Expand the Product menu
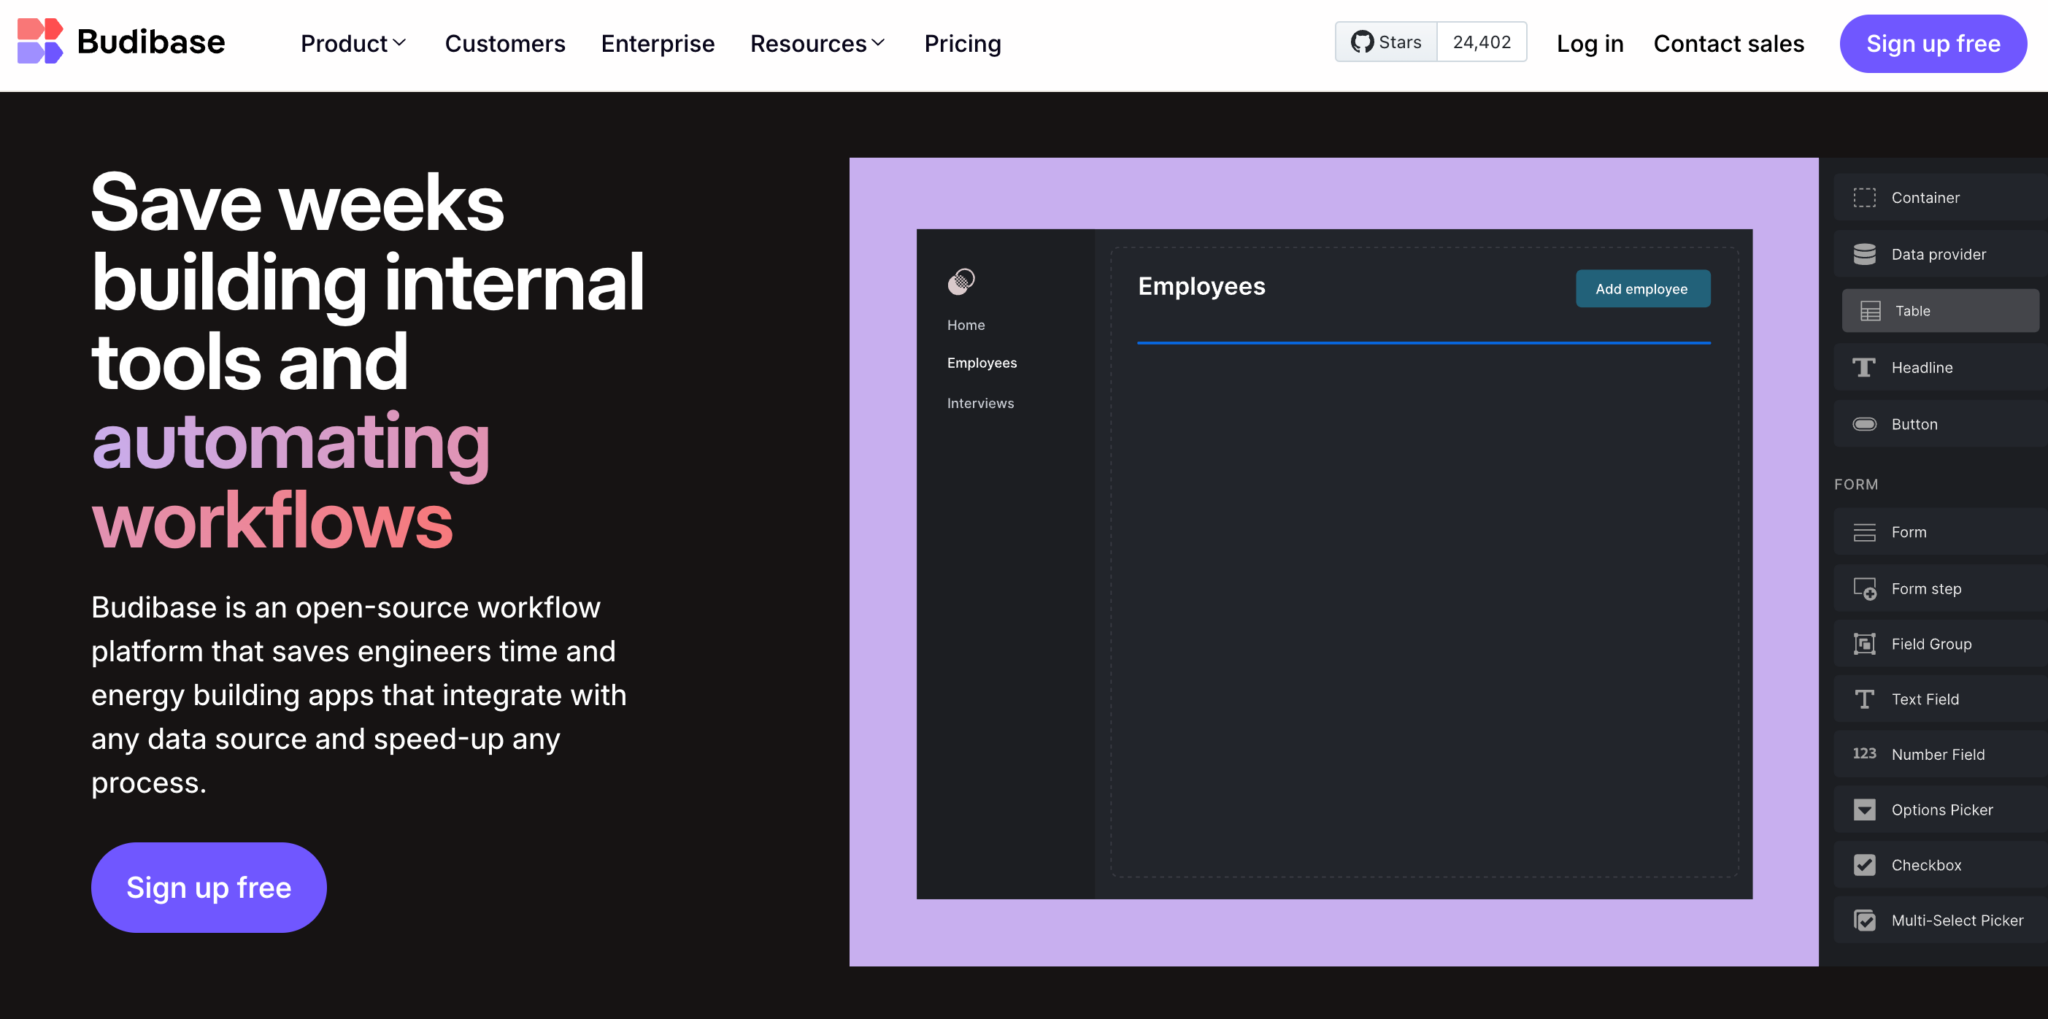The image size is (2048, 1019). pyautogui.click(x=353, y=43)
